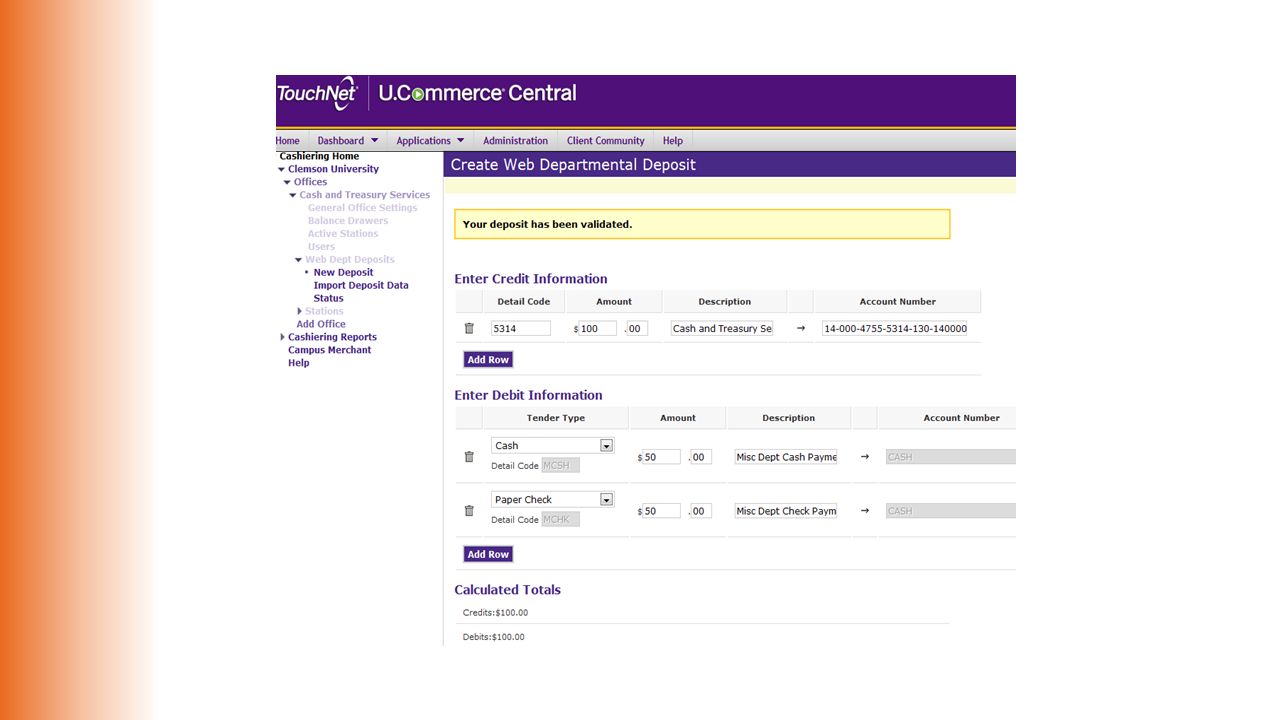Open the Dashboard menu
The width and height of the screenshot is (1280, 720).
[x=348, y=141]
